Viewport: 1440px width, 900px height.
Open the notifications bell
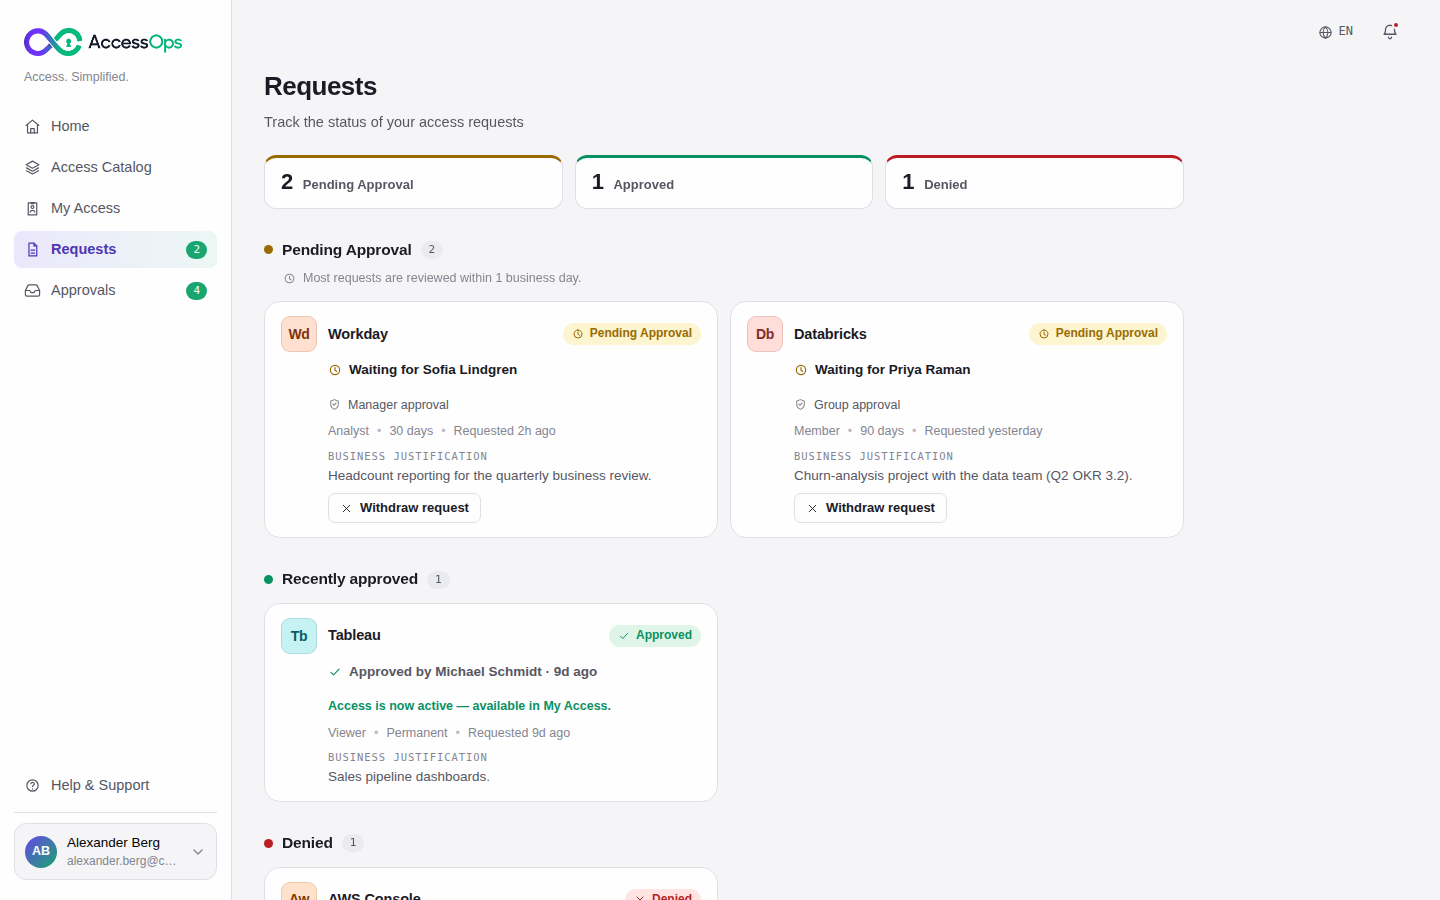[1390, 32]
